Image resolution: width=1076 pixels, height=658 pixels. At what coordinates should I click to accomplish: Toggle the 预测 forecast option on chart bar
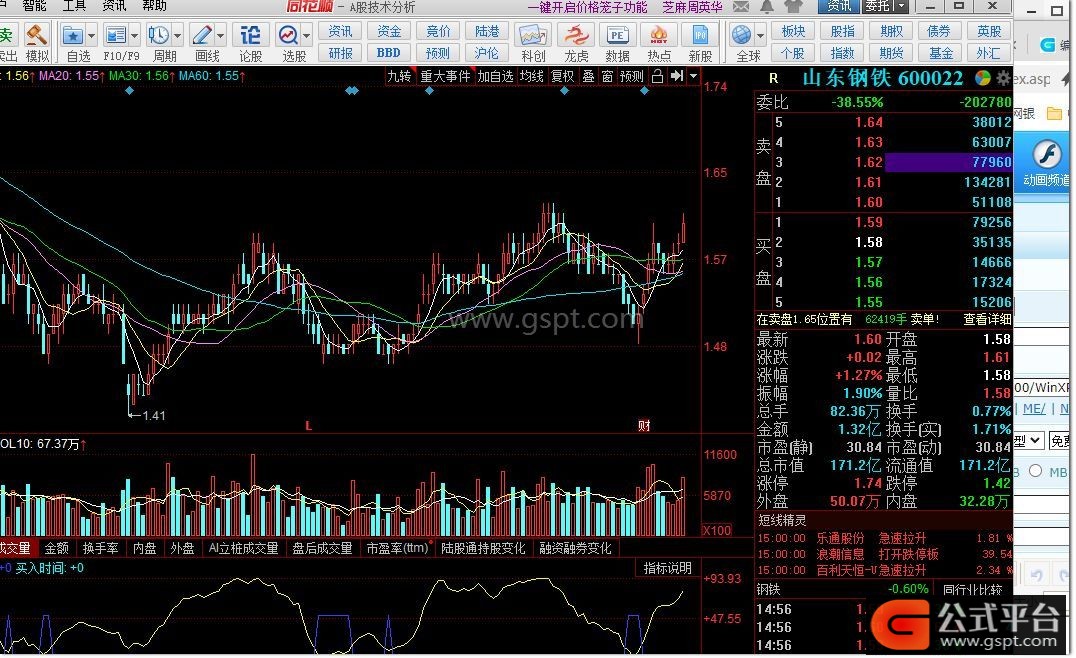click(631, 76)
